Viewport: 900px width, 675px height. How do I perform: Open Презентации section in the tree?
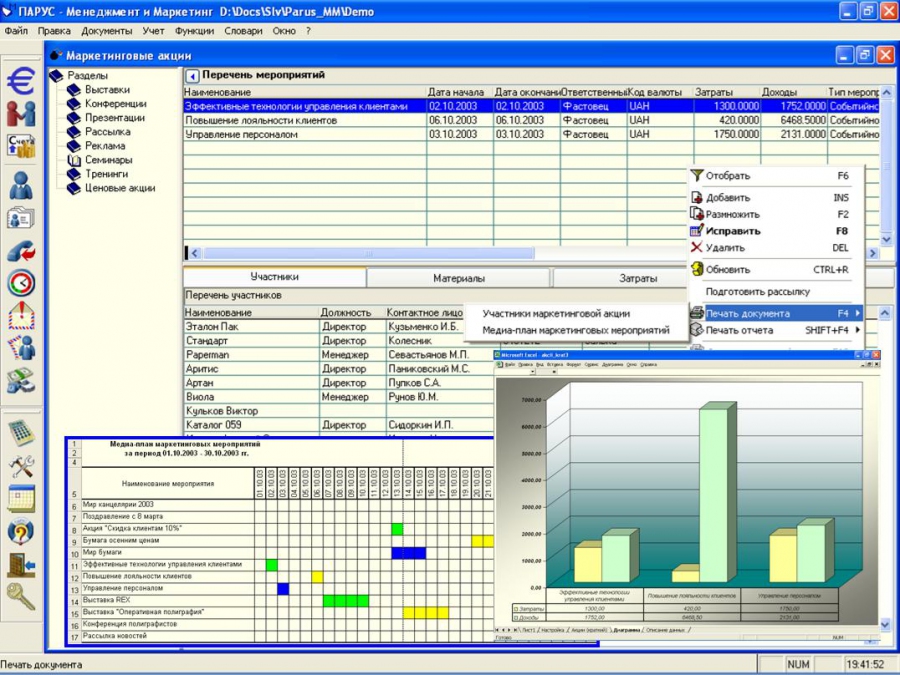point(115,118)
